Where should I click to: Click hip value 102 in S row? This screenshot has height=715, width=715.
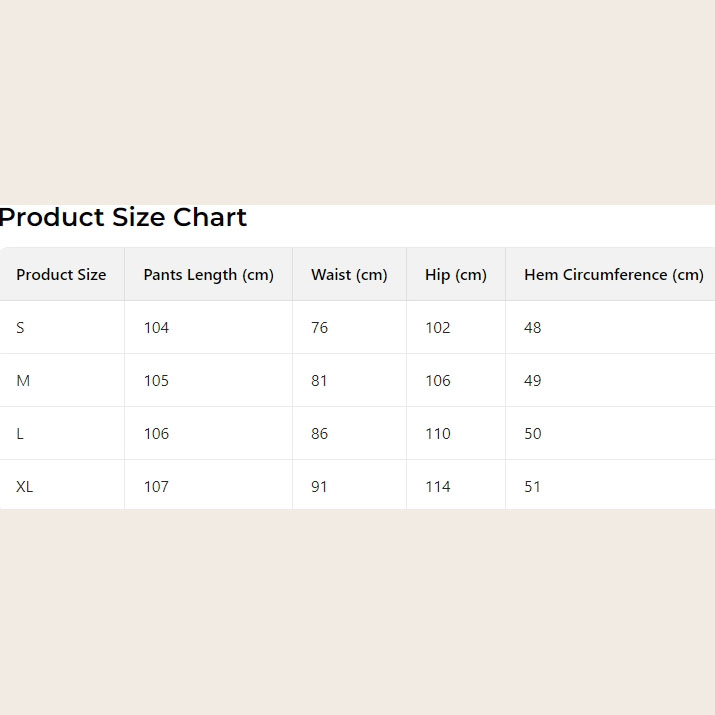click(437, 328)
